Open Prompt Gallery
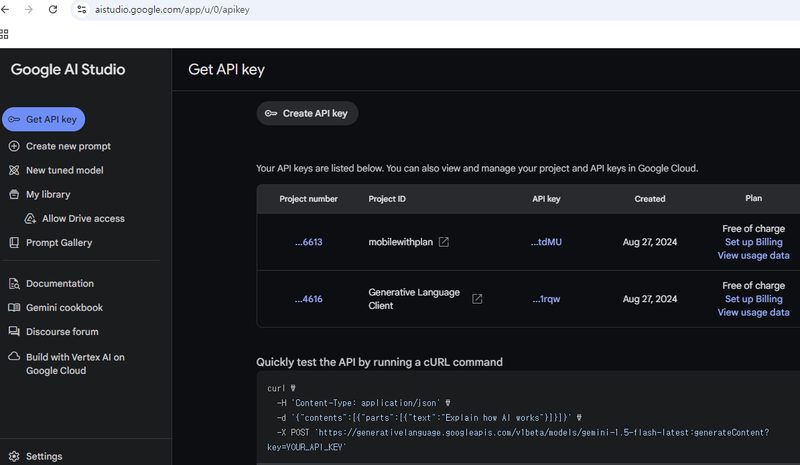 tap(59, 242)
